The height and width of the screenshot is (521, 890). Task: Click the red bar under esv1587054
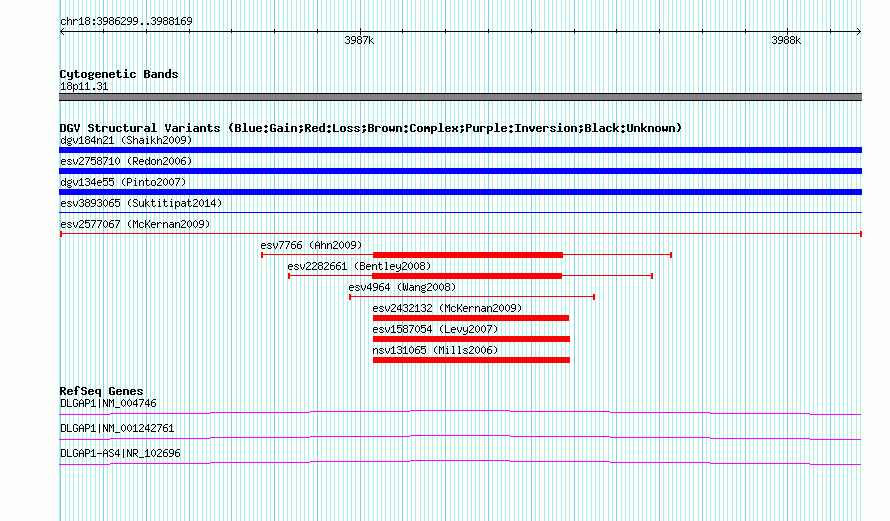click(x=472, y=339)
